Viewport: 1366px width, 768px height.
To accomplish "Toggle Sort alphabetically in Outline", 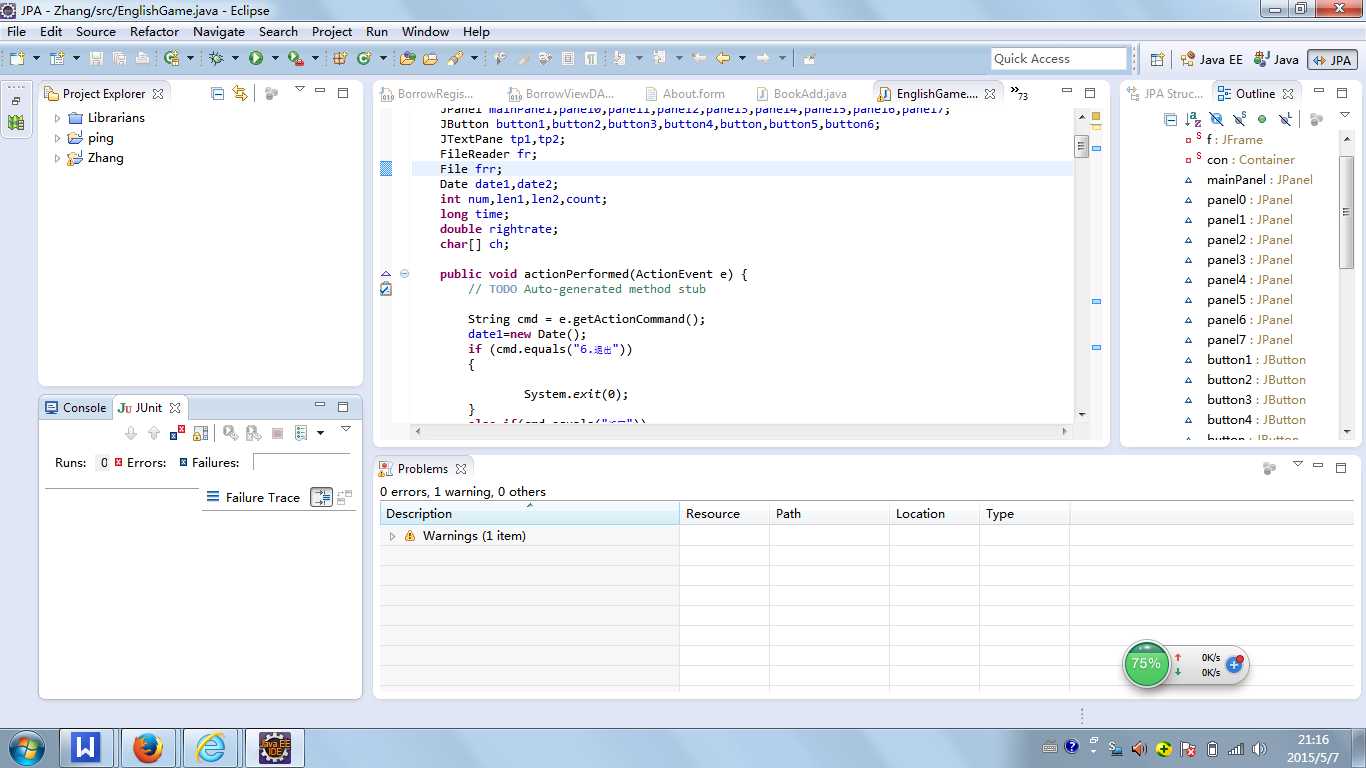I will (x=1193, y=119).
